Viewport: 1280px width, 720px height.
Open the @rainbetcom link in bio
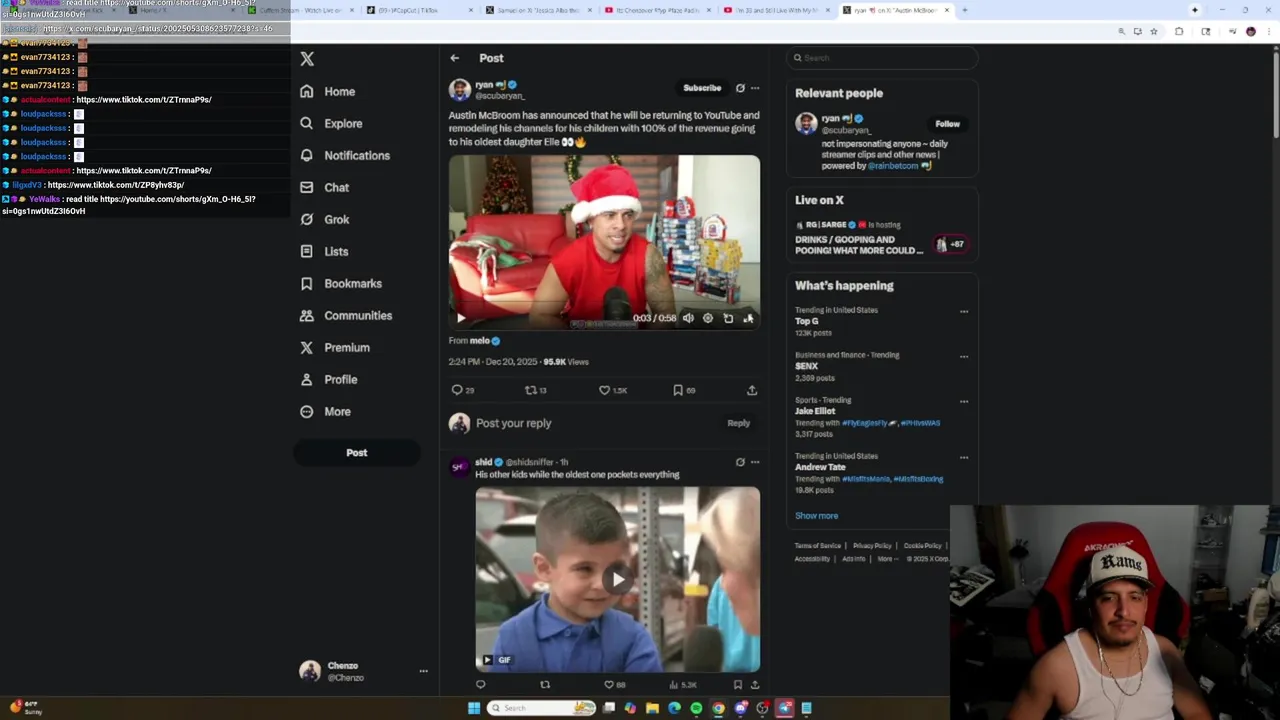click(x=892, y=166)
